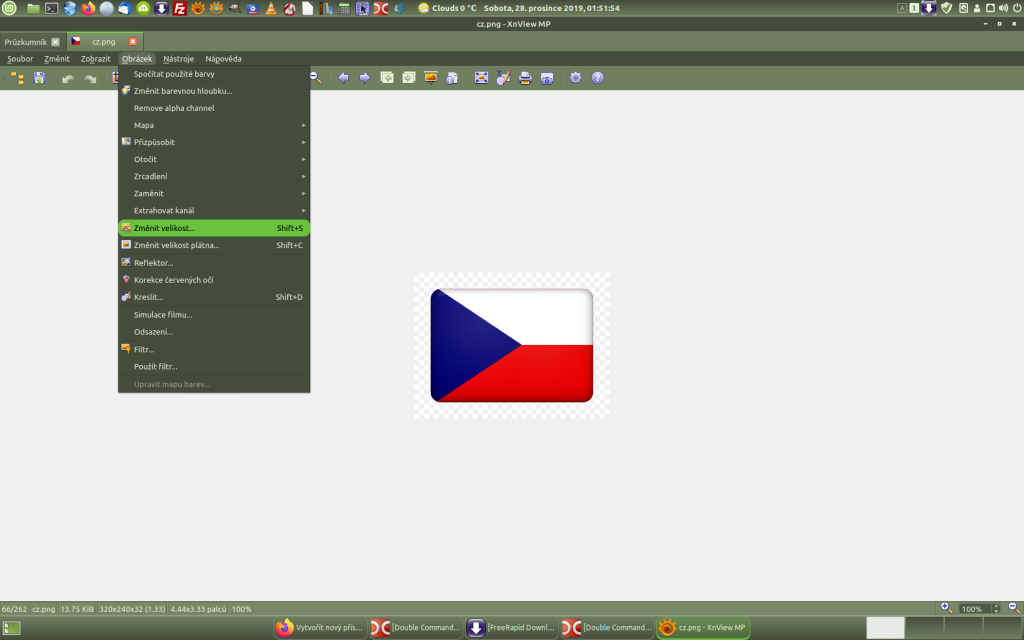Increase zoom percentage with stepper up arrow
The image size is (1024, 640).
pos(996,606)
